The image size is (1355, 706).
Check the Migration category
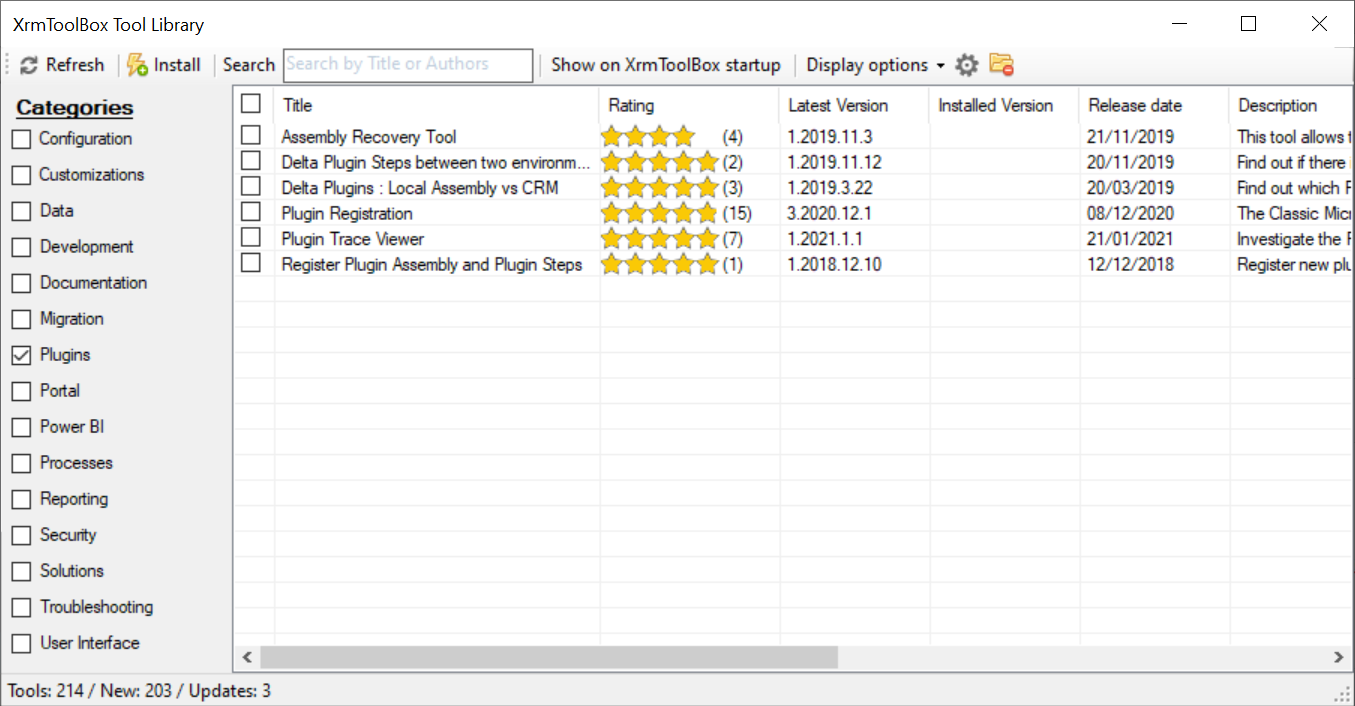click(x=21, y=319)
